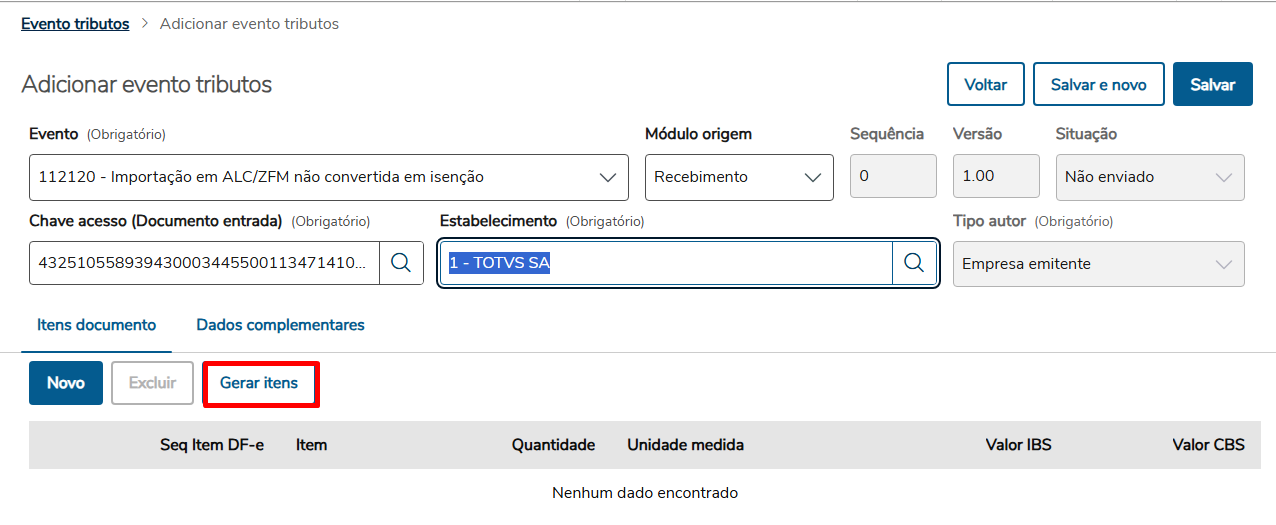
Task: Click the search icon beside Chave acesso
Action: 401,263
